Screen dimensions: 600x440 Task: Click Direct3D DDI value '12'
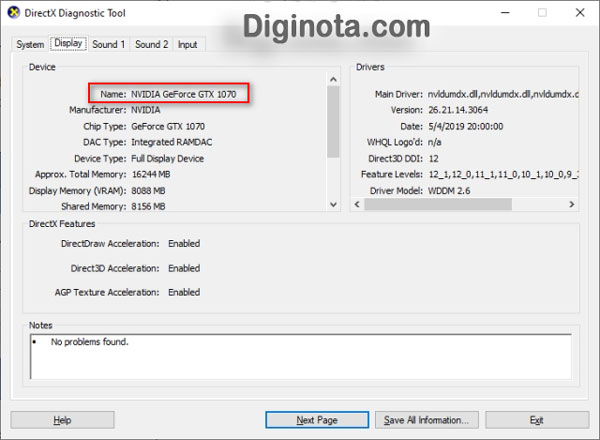(434, 158)
